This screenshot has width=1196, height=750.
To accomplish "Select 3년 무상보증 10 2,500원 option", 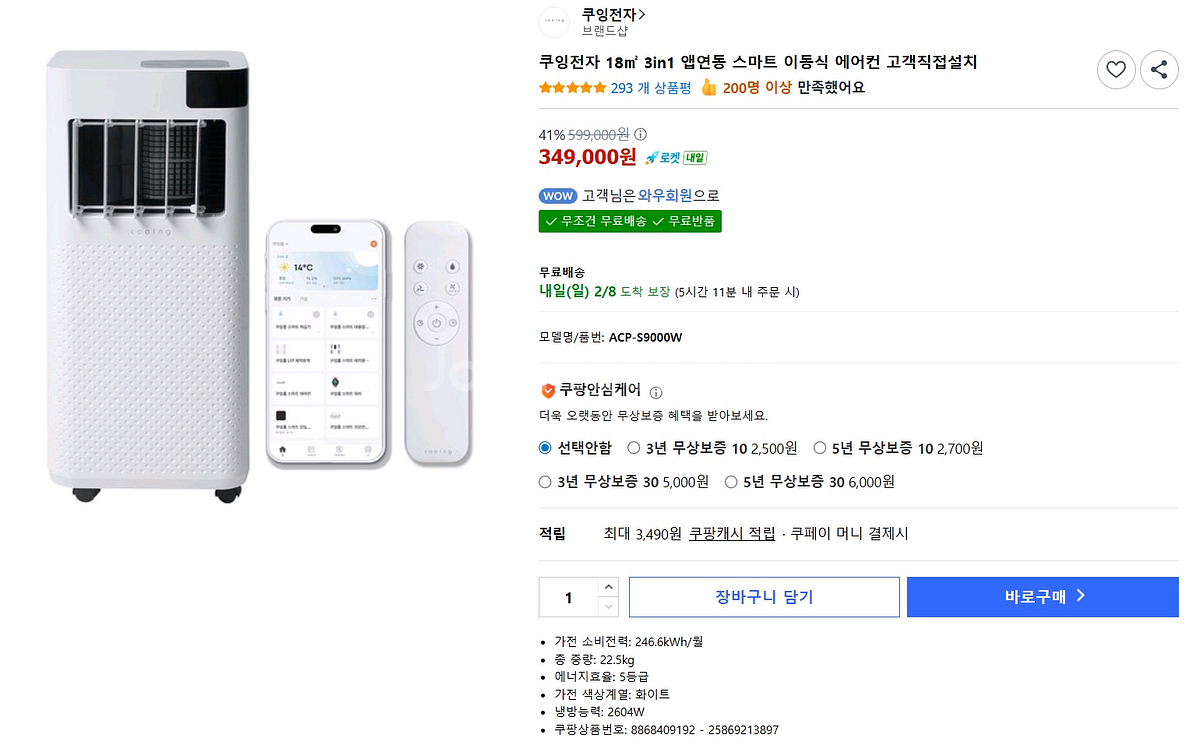I will tap(634, 448).
